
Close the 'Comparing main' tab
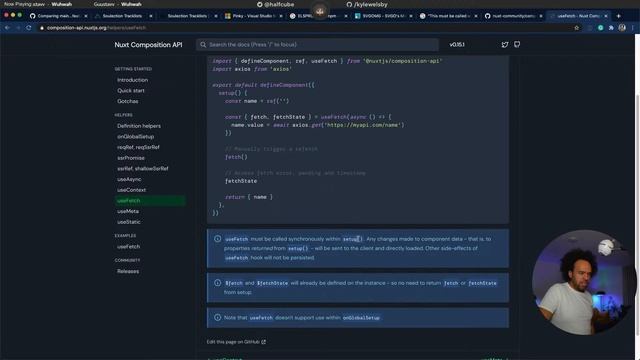tap(86, 16)
